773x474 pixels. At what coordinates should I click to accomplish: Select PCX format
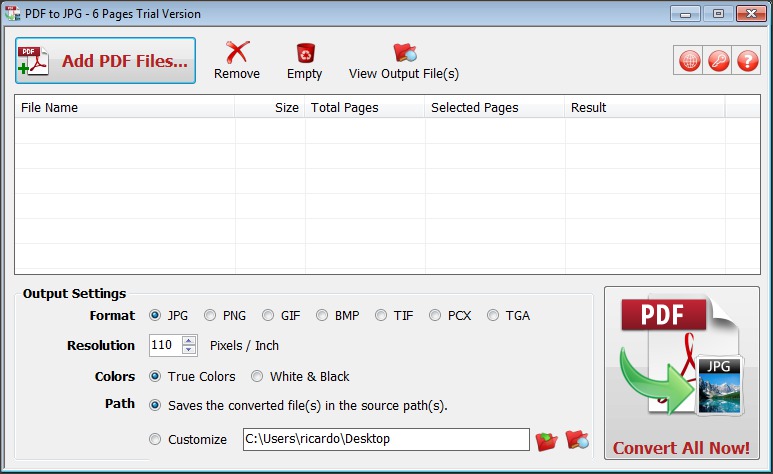point(450,315)
